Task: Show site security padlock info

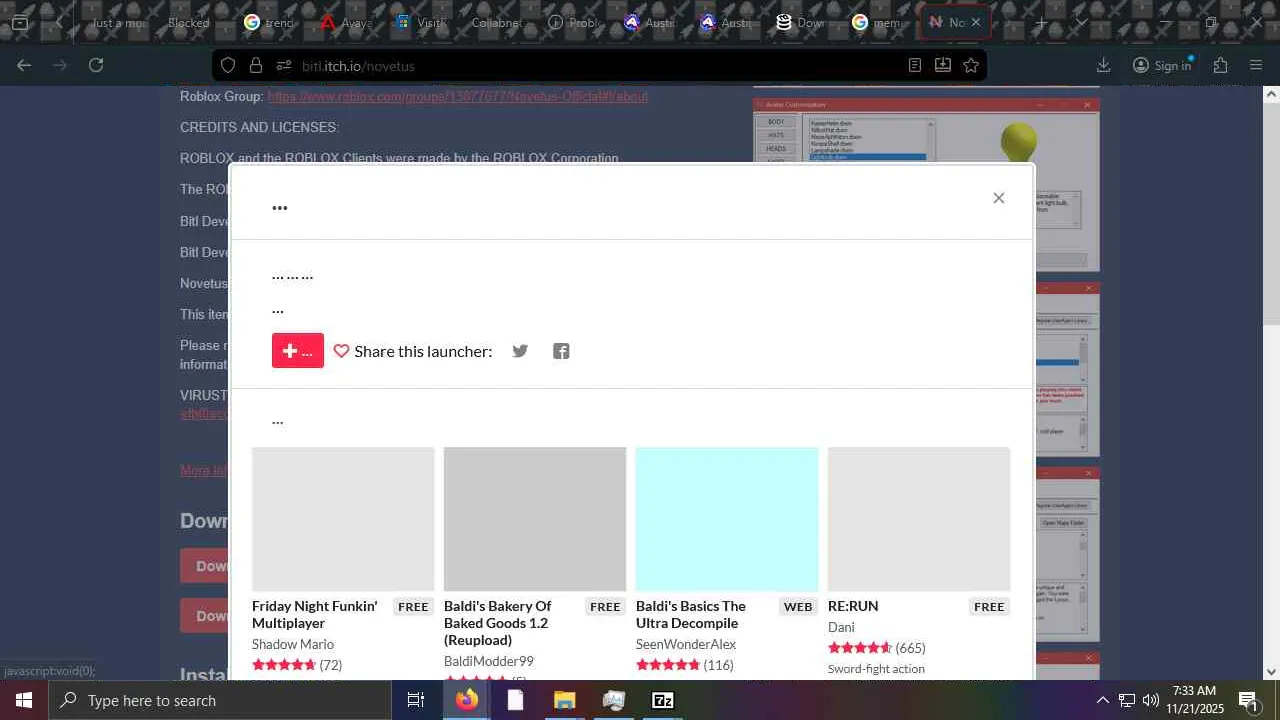Action: [256, 65]
